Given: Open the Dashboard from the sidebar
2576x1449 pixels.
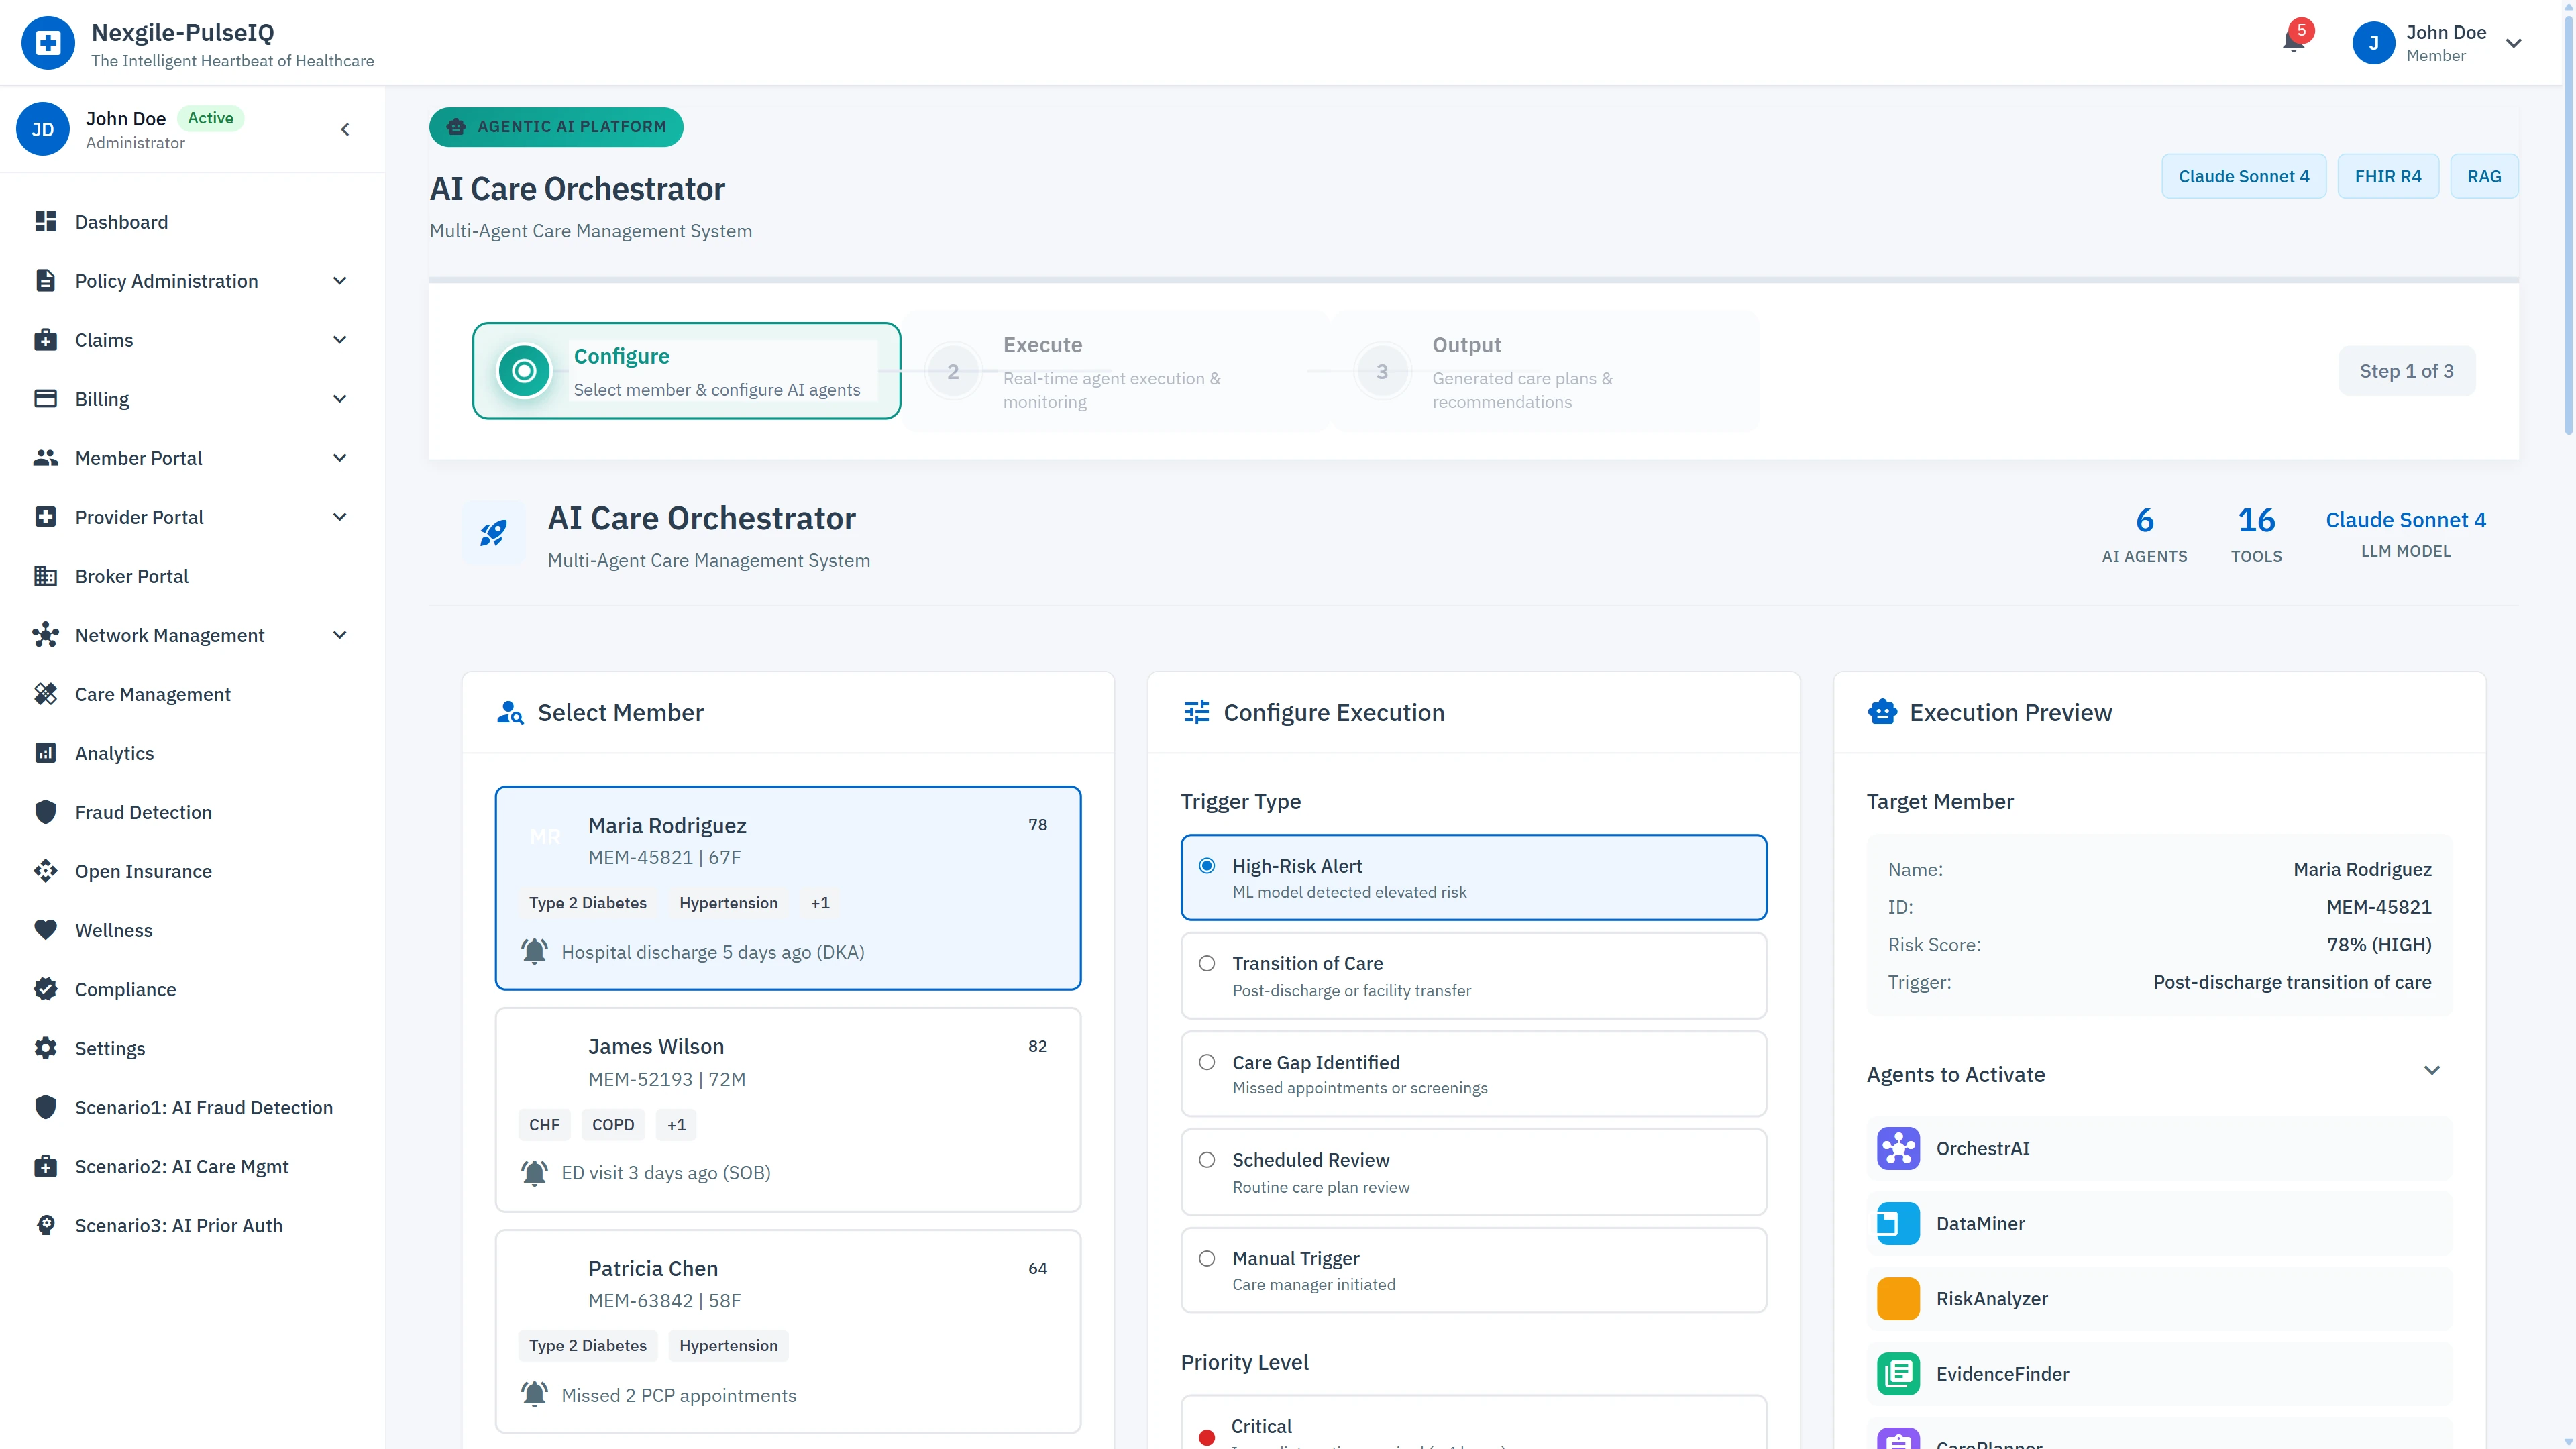Looking at the screenshot, I should click(x=121, y=221).
